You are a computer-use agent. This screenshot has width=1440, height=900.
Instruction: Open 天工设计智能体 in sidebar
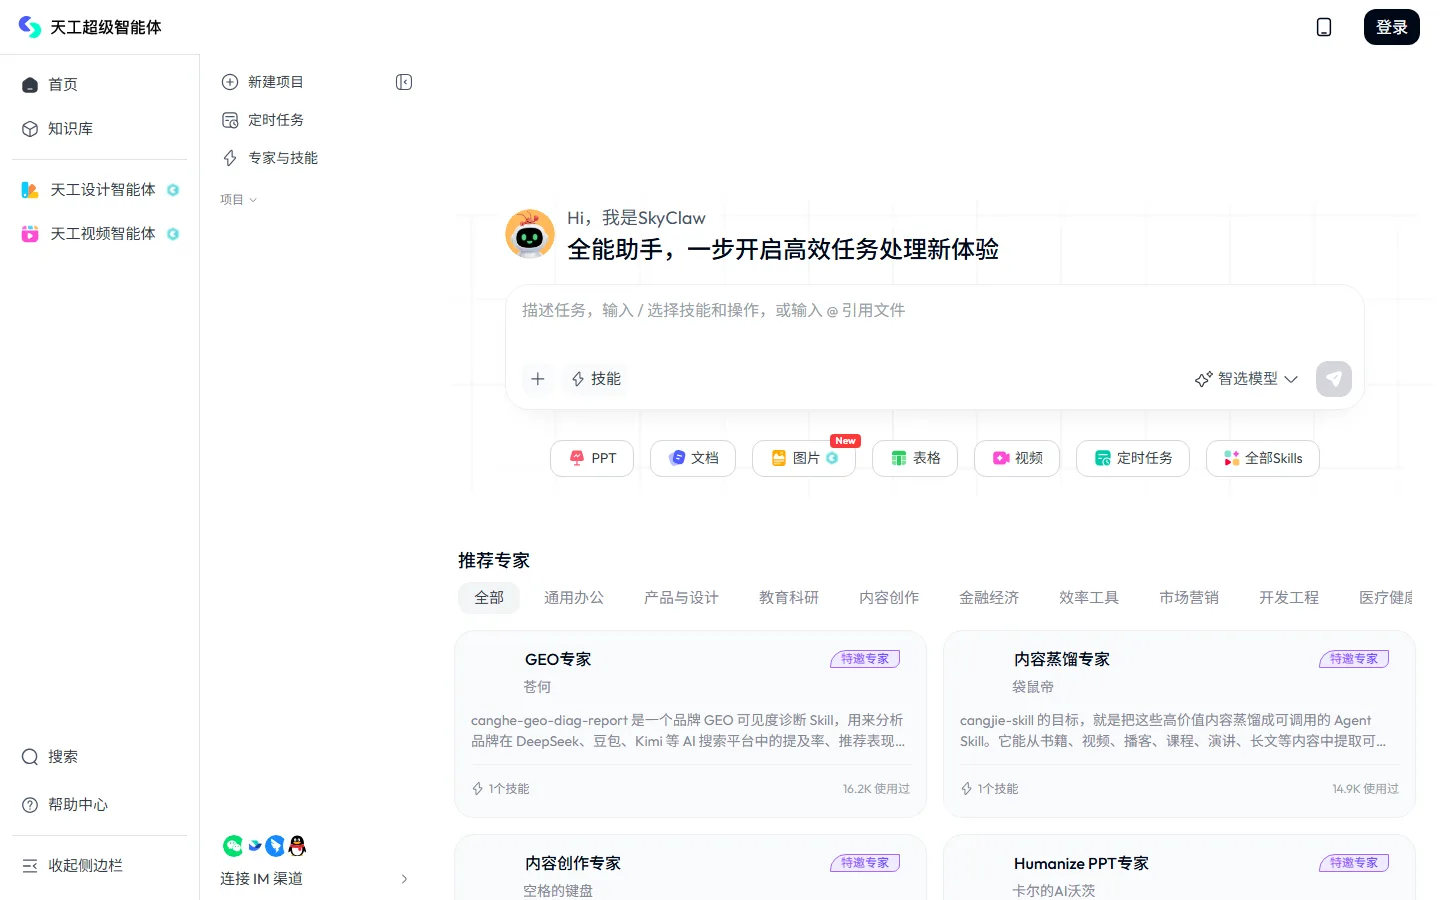[x=99, y=190]
